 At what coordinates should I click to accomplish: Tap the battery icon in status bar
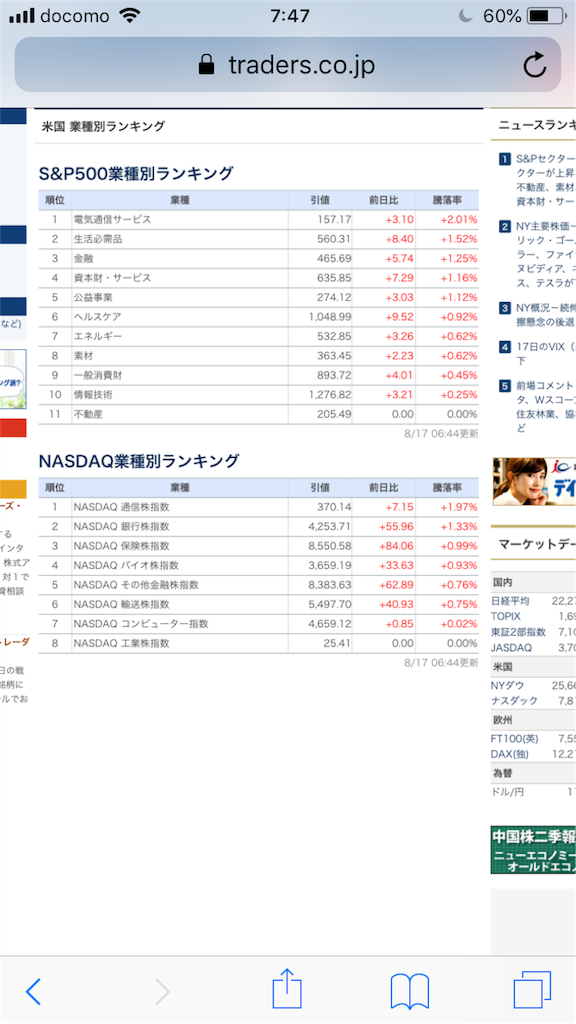point(547,16)
